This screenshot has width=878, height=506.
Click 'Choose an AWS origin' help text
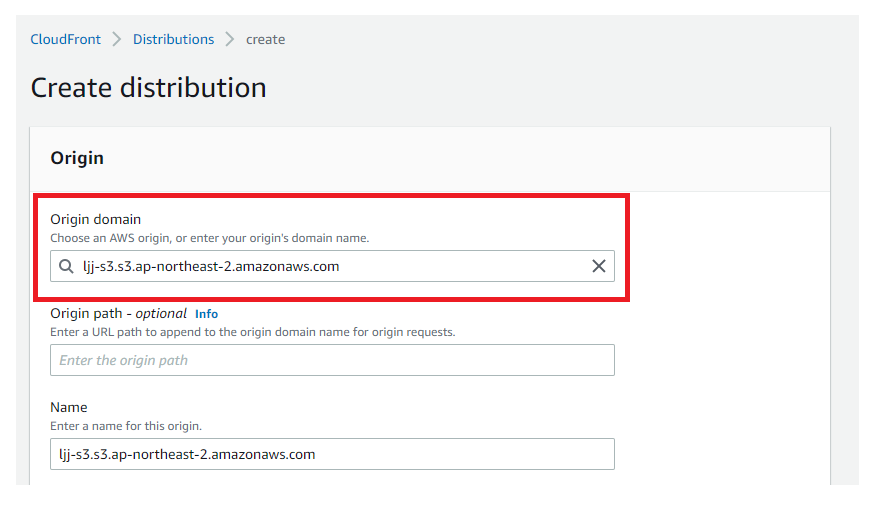210,238
